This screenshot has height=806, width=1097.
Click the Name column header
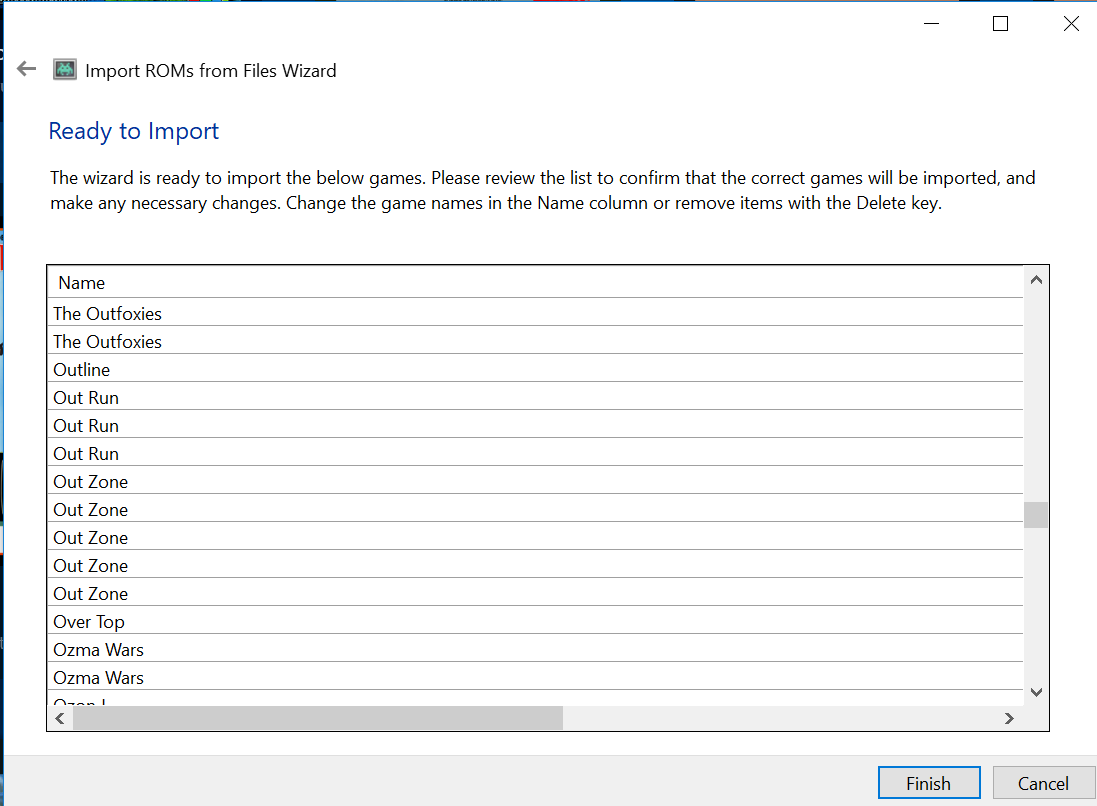click(535, 283)
